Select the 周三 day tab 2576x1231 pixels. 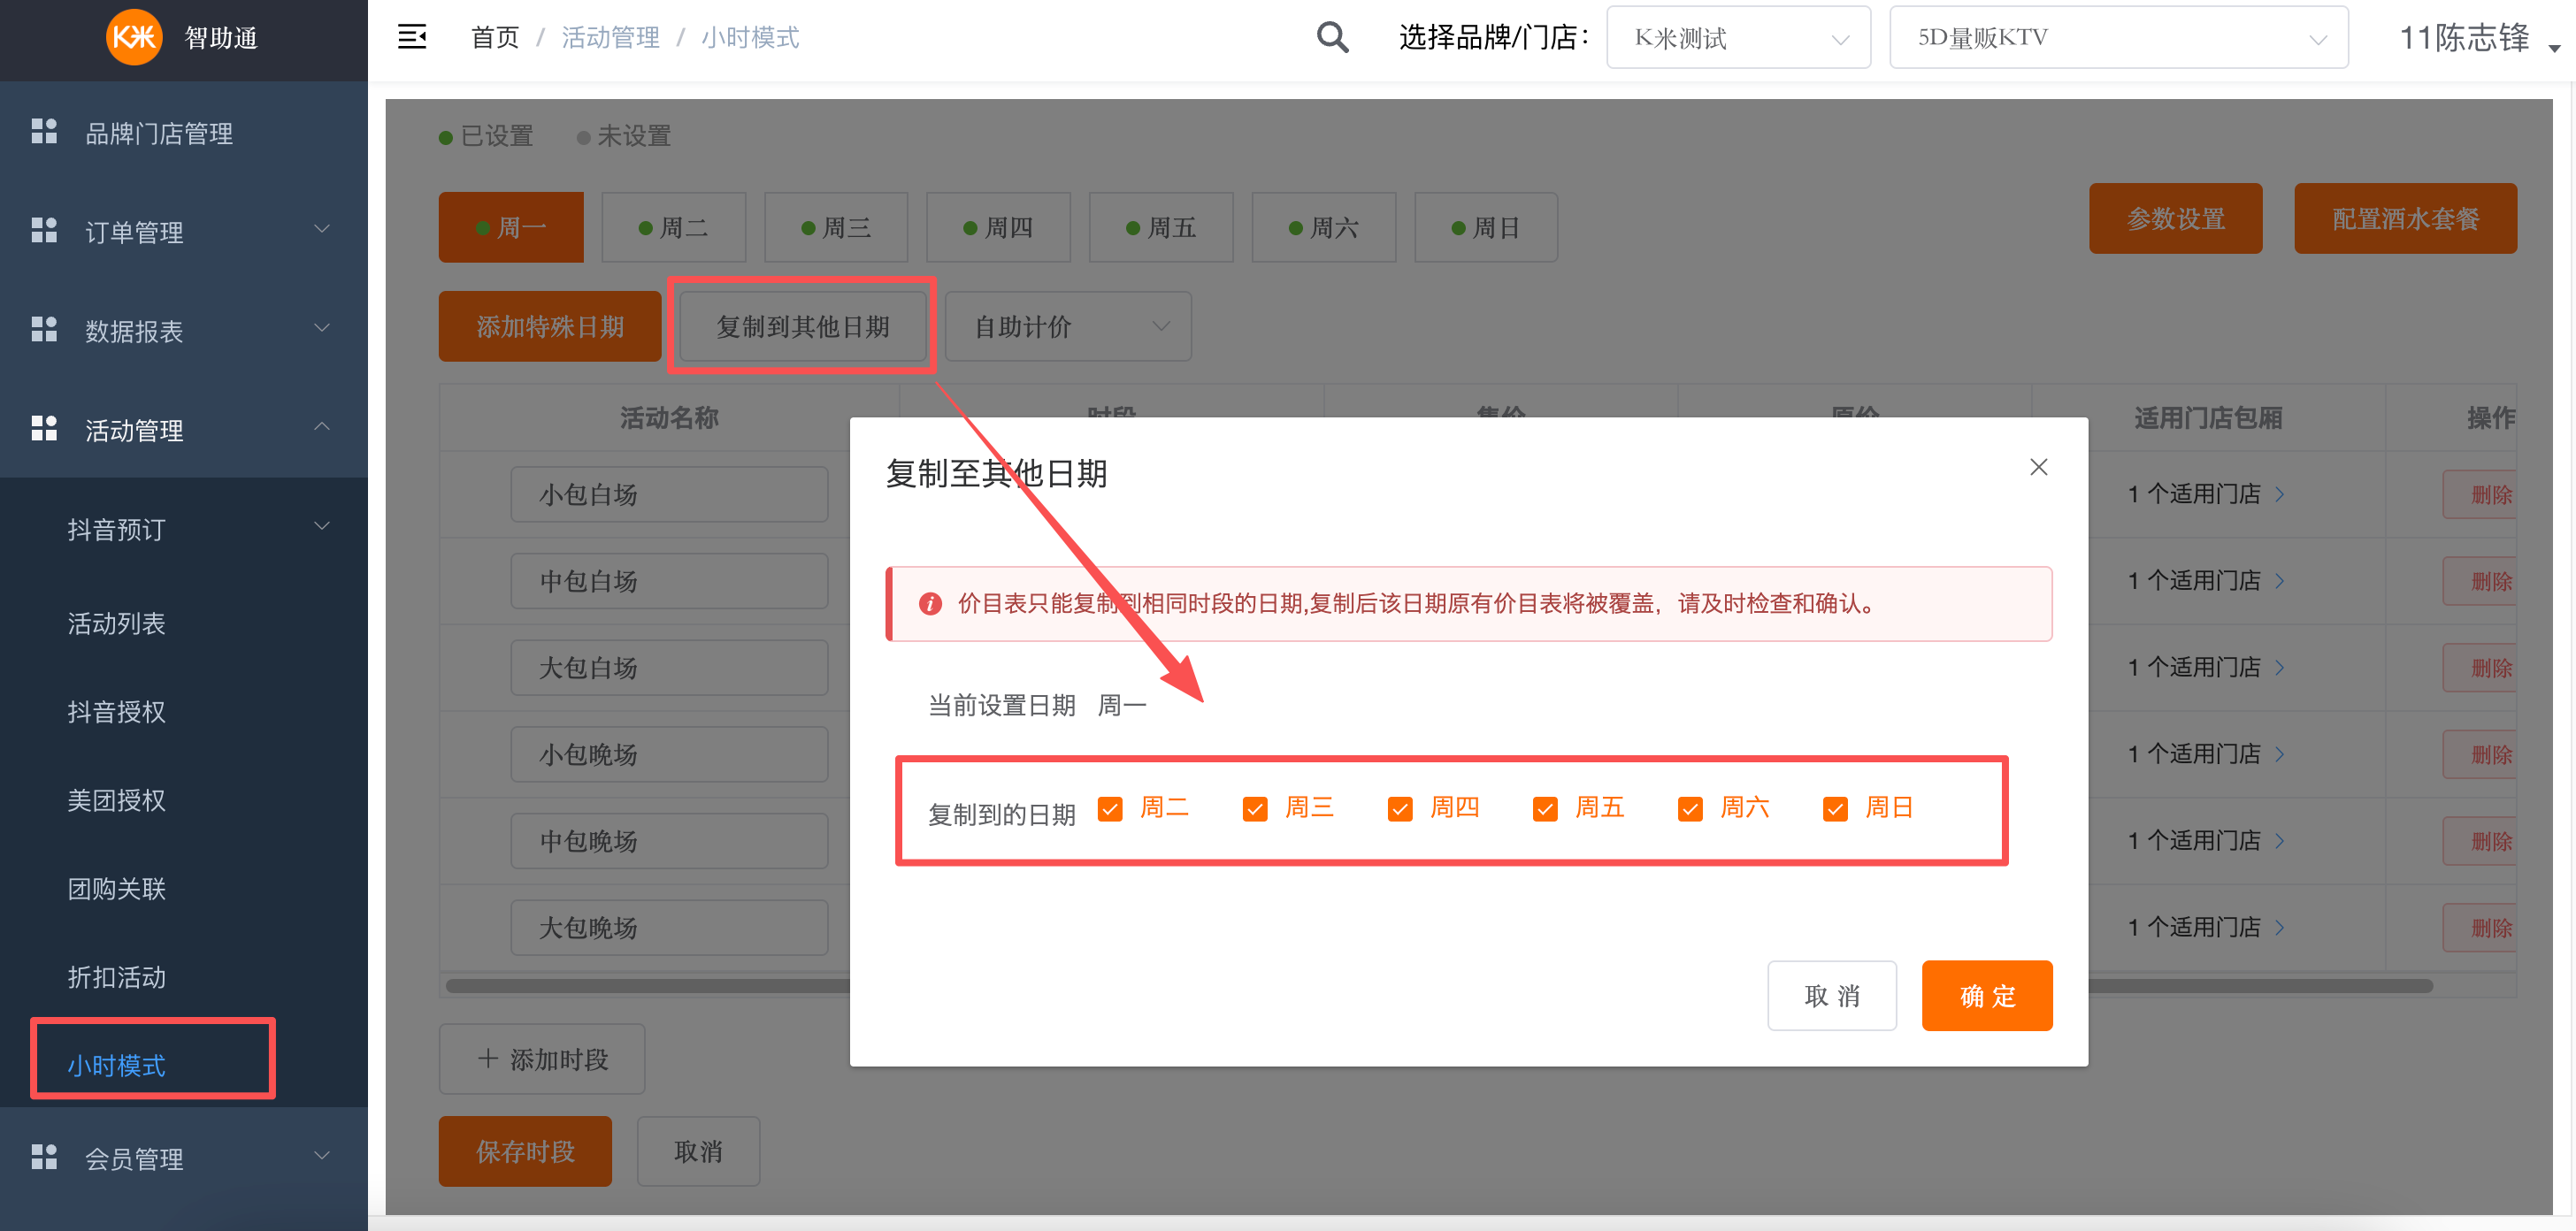pyautogui.click(x=836, y=227)
